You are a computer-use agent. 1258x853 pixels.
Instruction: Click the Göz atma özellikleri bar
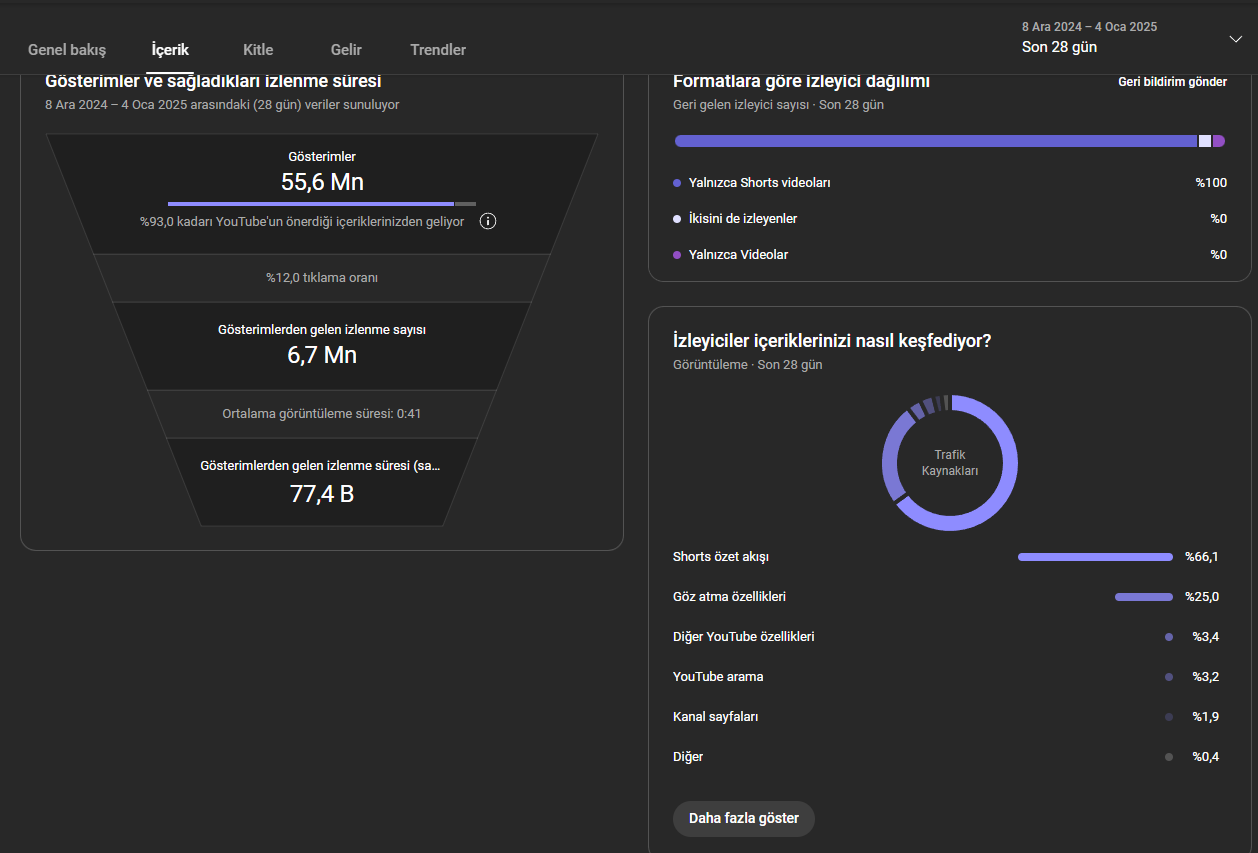pos(1144,597)
